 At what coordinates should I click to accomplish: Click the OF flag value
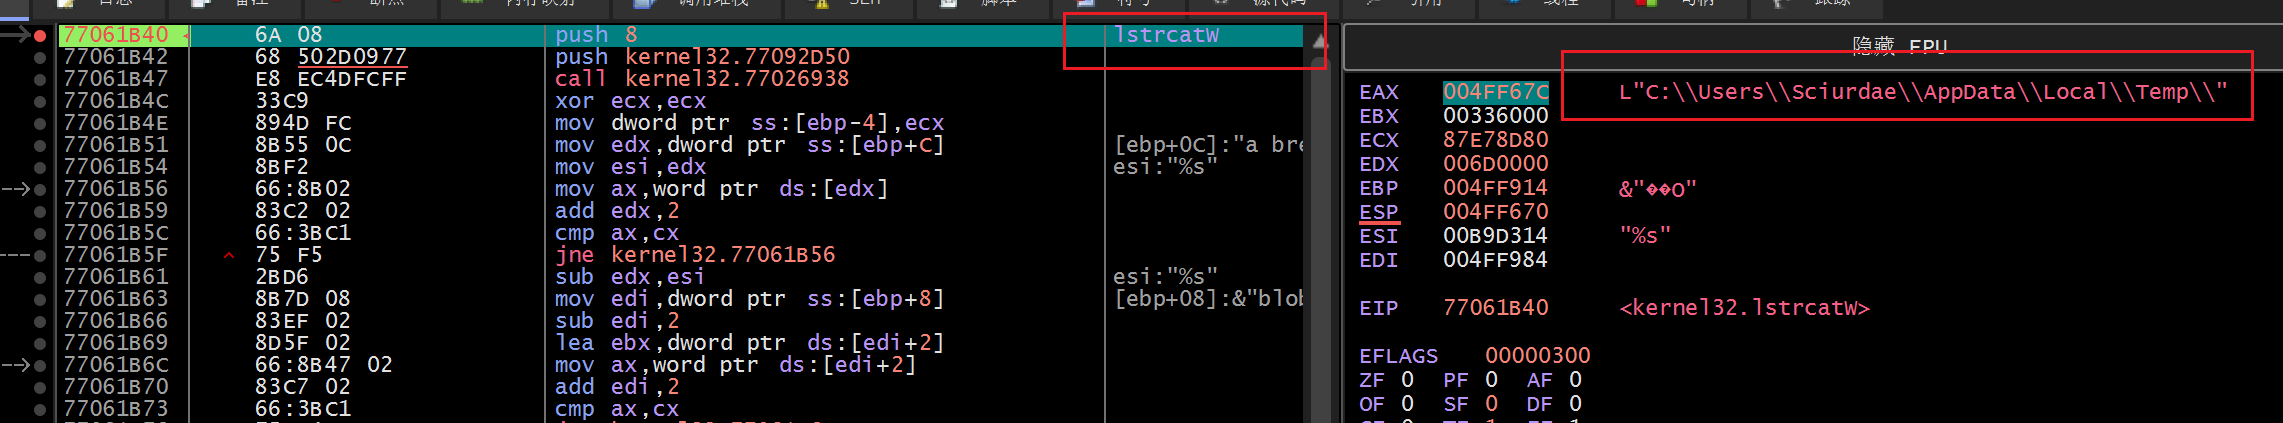pyautogui.click(x=1408, y=404)
